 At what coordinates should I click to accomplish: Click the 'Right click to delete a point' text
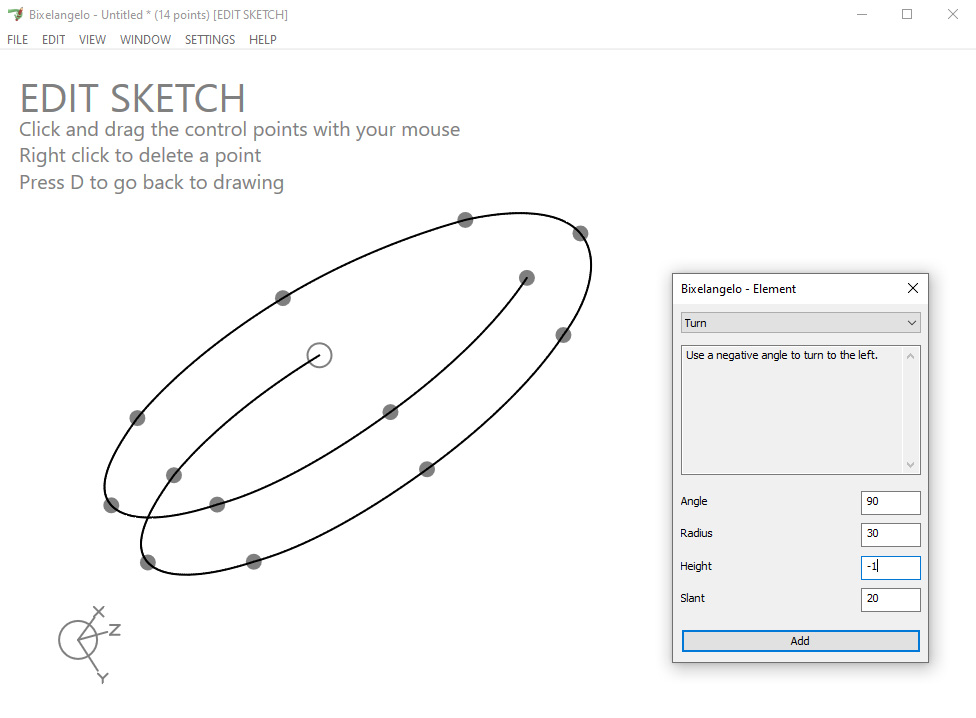coord(140,156)
